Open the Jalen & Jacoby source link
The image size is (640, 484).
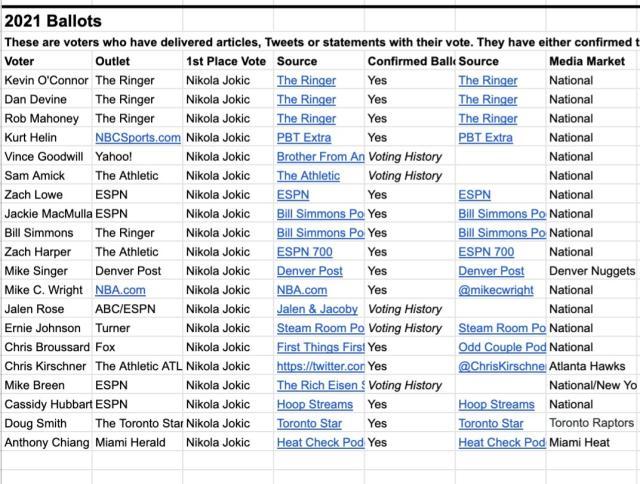point(318,309)
